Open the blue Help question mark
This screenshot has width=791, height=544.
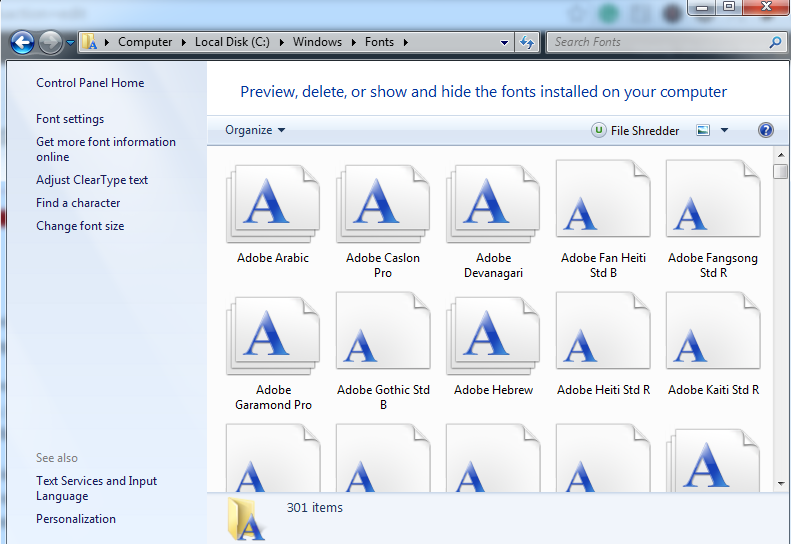[x=765, y=130]
